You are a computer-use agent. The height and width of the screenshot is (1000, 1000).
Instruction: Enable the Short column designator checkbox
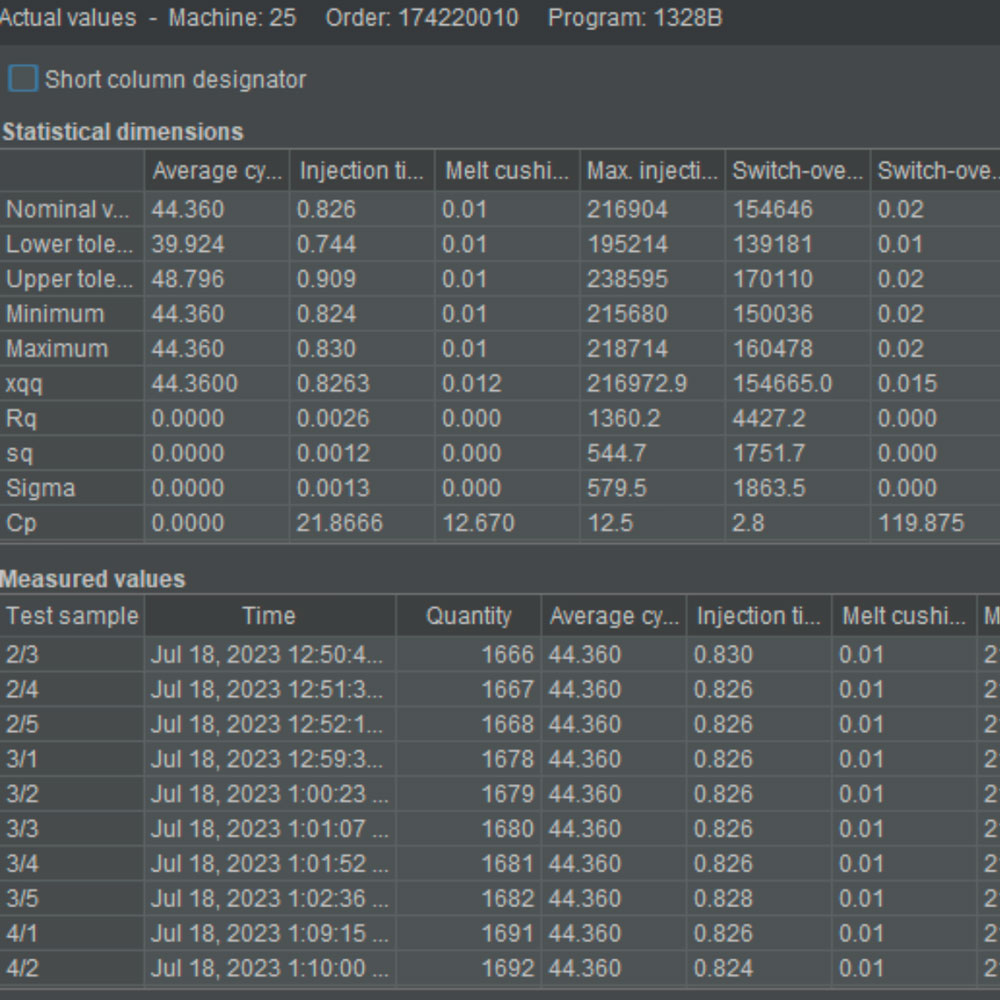click(x=23, y=79)
